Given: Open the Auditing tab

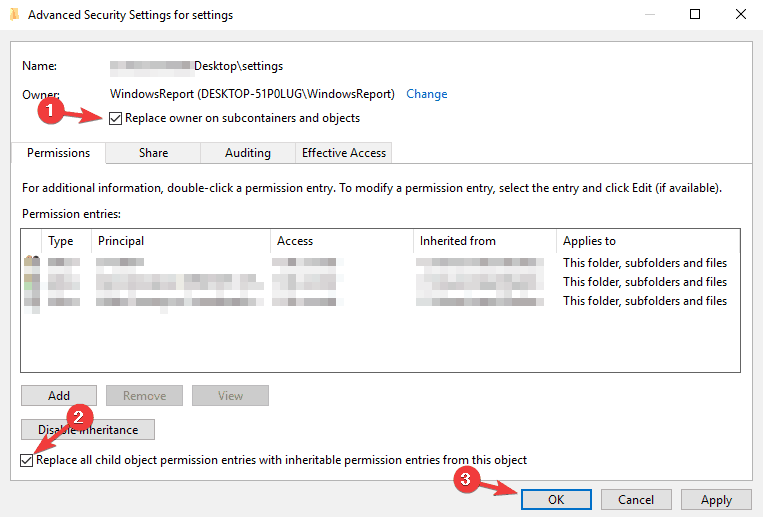Looking at the screenshot, I should (248, 153).
